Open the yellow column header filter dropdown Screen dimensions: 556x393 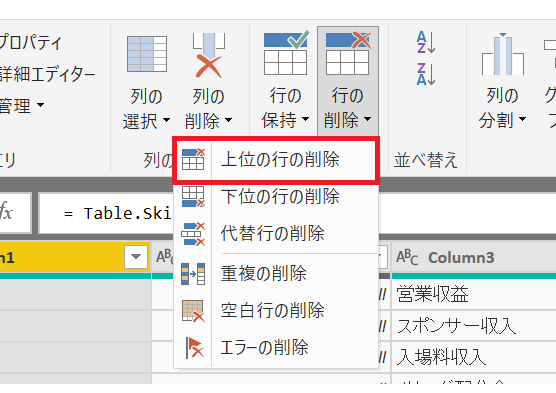[x=136, y=256]
